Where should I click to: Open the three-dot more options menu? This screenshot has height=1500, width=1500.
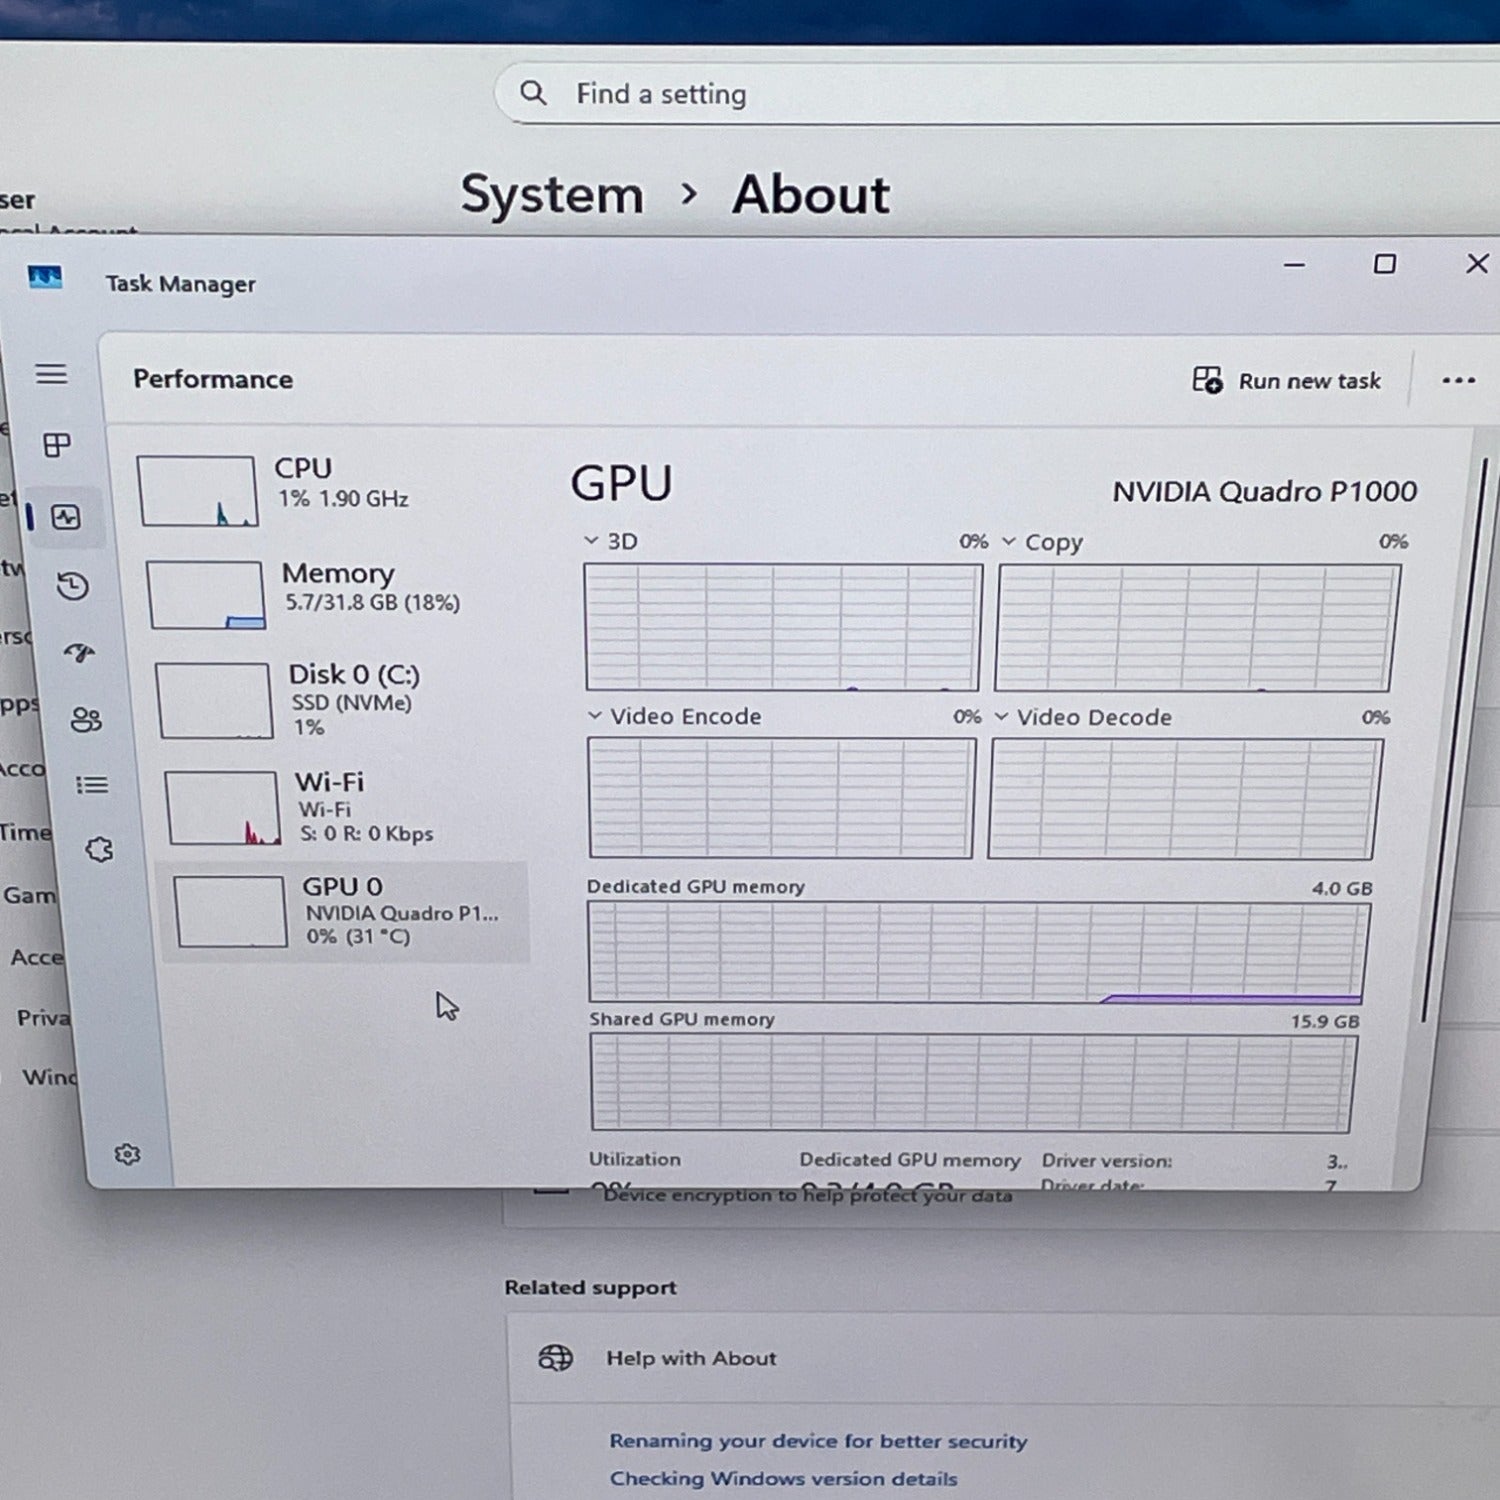(1458, 381)
